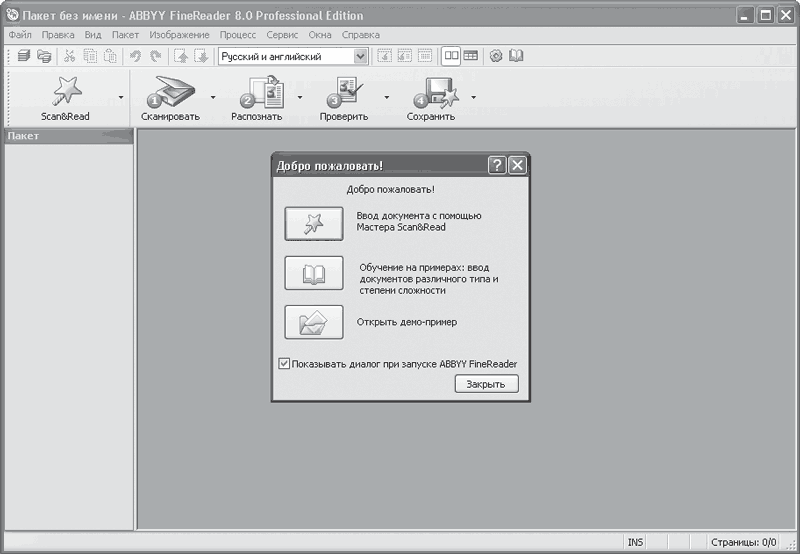The image size is (800, 554).
Task: Click the open demo-example folder button
Action: 314,322
